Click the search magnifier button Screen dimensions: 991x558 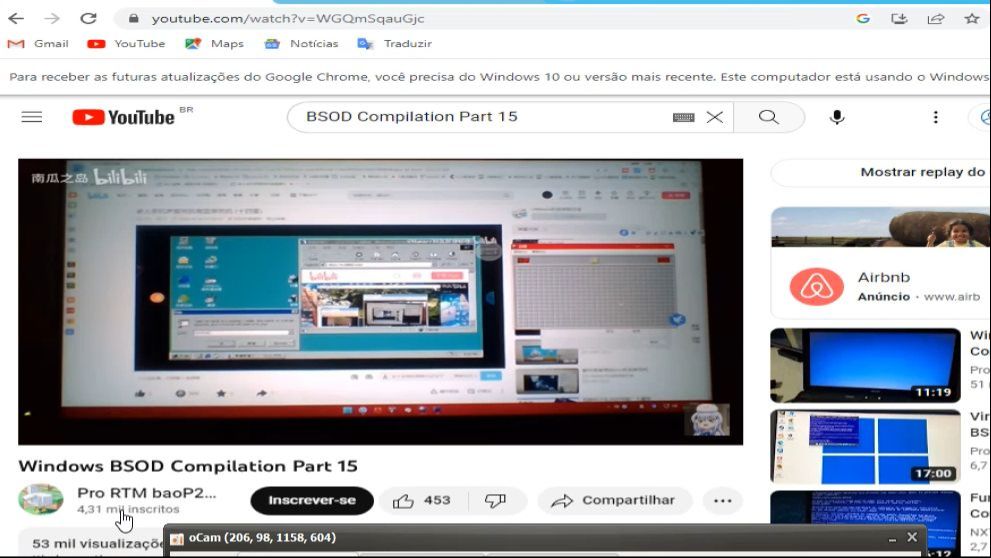pos(768,117)
